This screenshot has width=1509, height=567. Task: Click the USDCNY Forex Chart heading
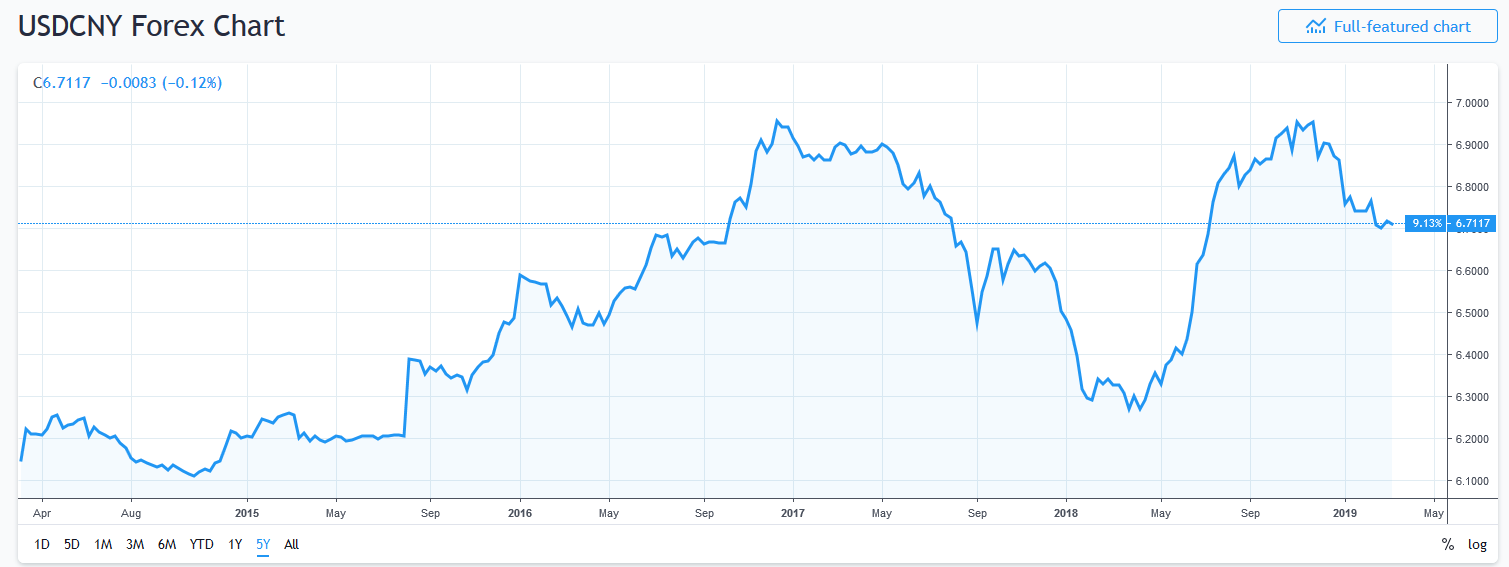click(x=152, y=26)
